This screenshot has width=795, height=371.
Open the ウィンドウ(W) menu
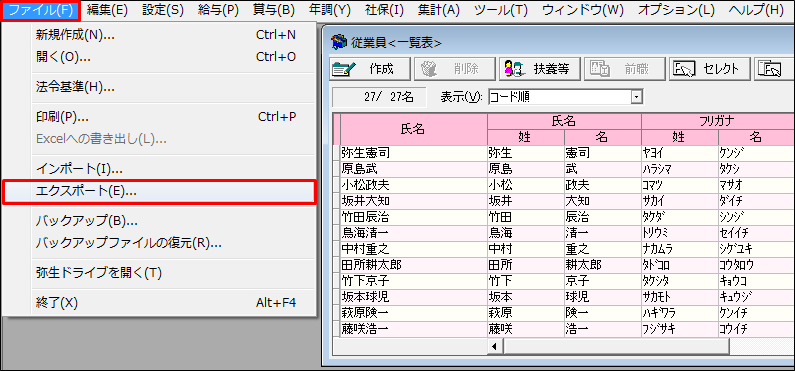[584, 10]
